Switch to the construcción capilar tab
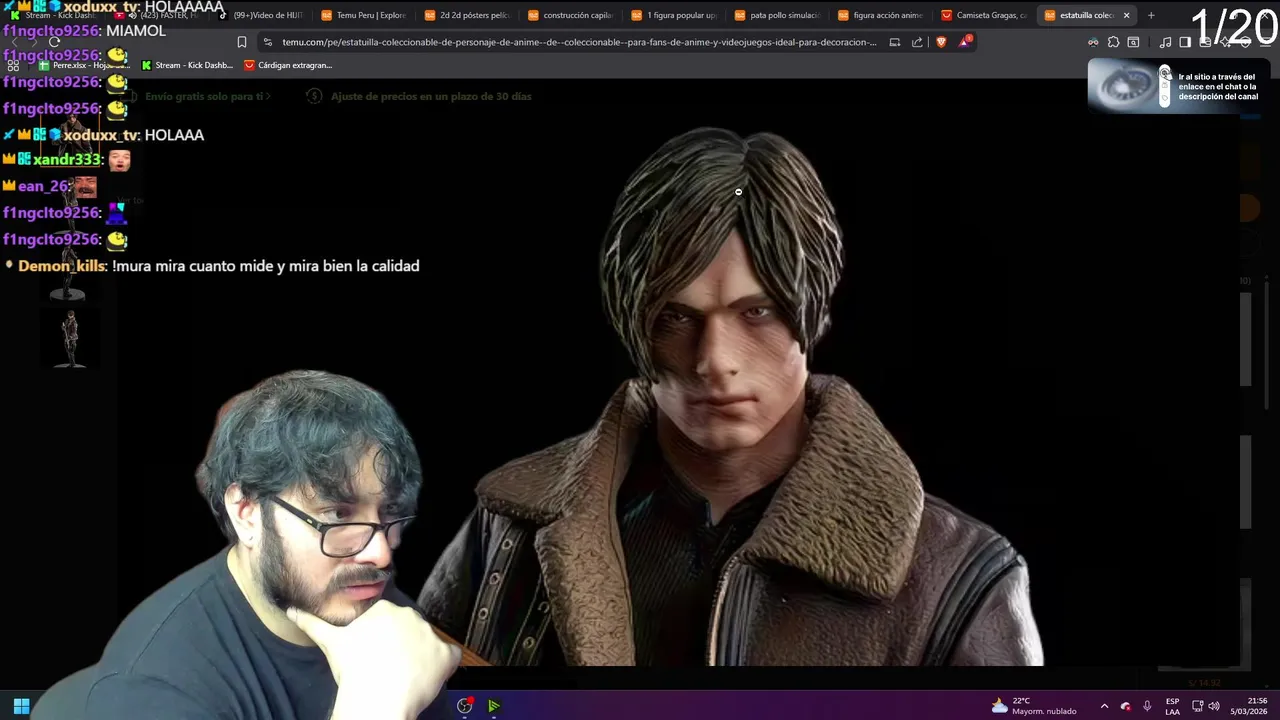Viewport: 1280px width, 720px height. pos(570,15)
